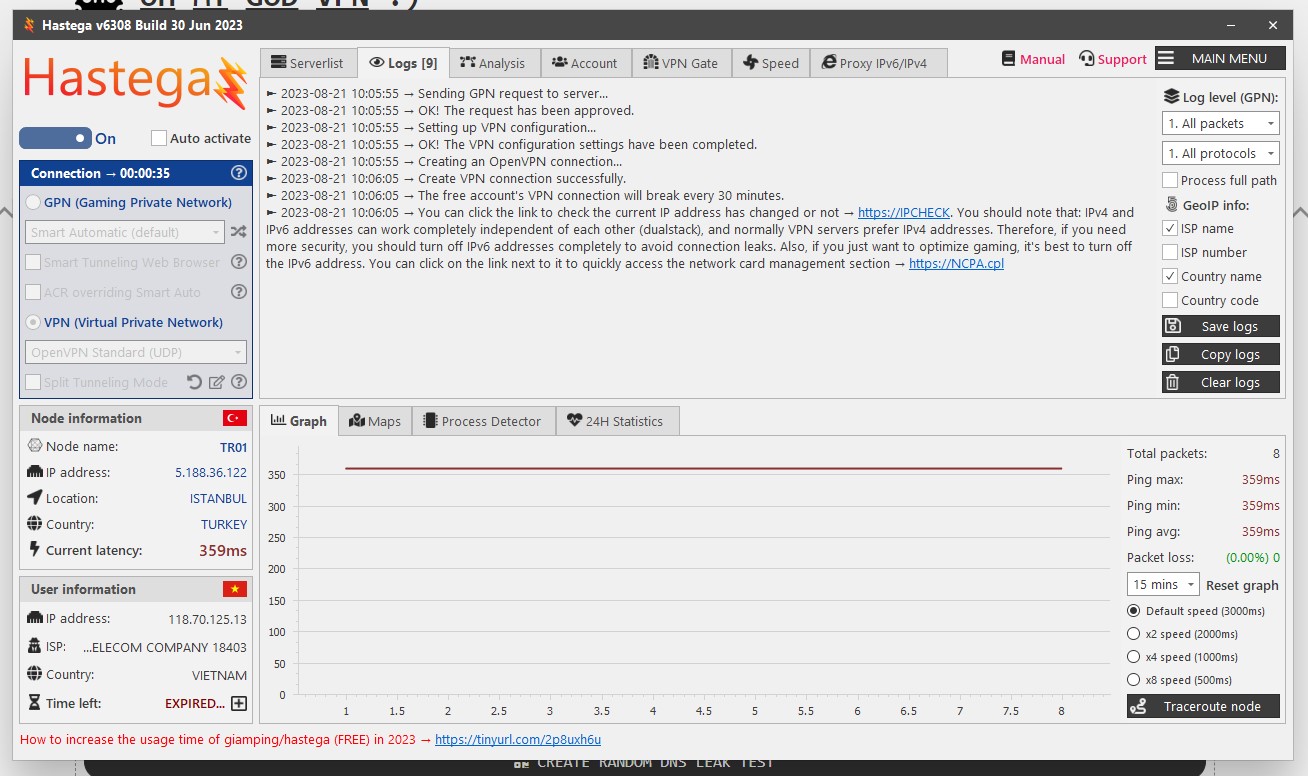The width and height of the screenshot is (1308, 776).
Task: Open the All protocols dropdown
Action: point(1220,154)
